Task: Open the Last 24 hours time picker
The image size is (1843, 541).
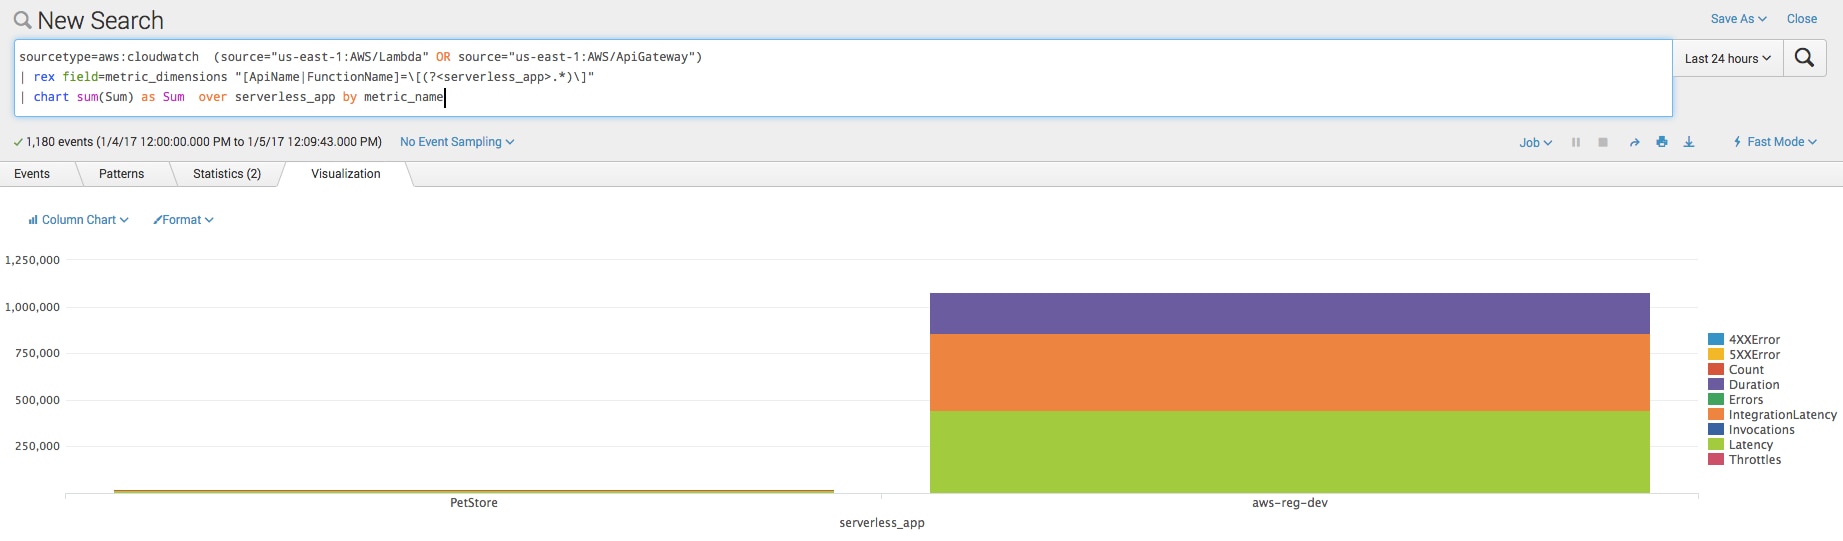Action: pyautogui.click(x=1727, y=59)
